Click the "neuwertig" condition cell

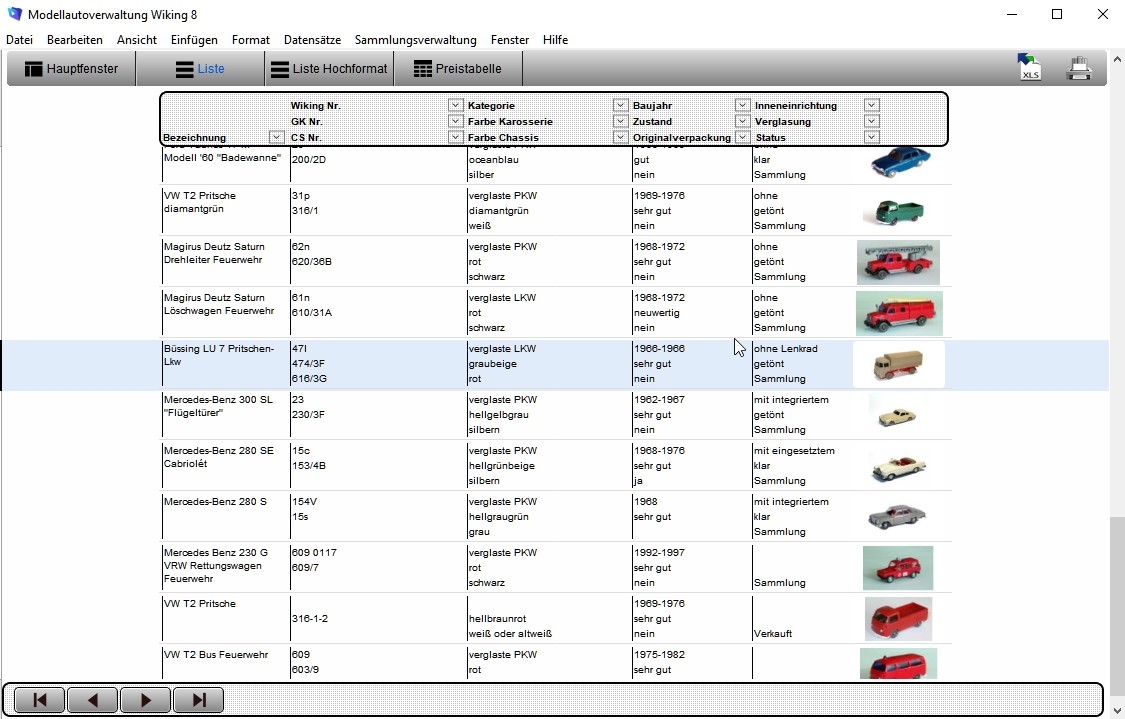click(656, 313)
